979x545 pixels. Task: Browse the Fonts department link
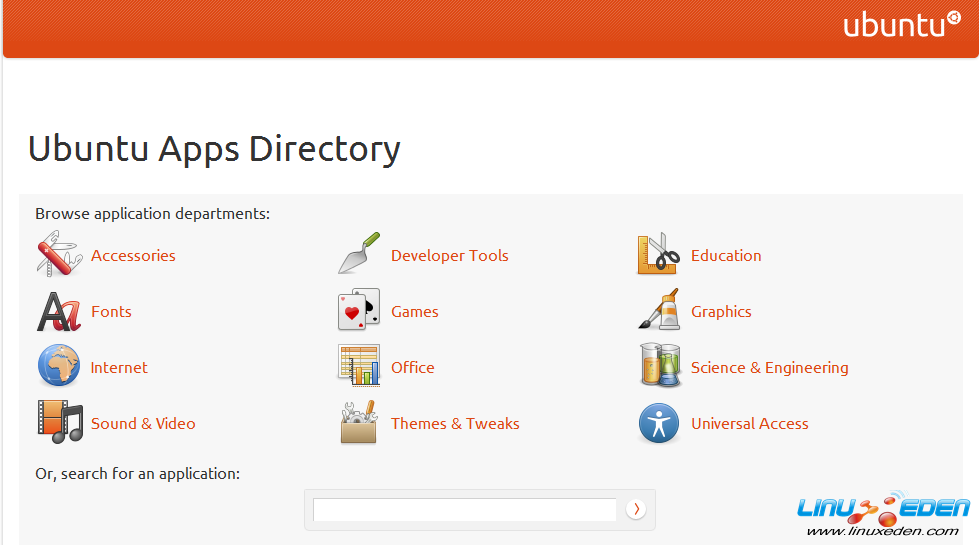pyautogui.click(x=111, y=312)
